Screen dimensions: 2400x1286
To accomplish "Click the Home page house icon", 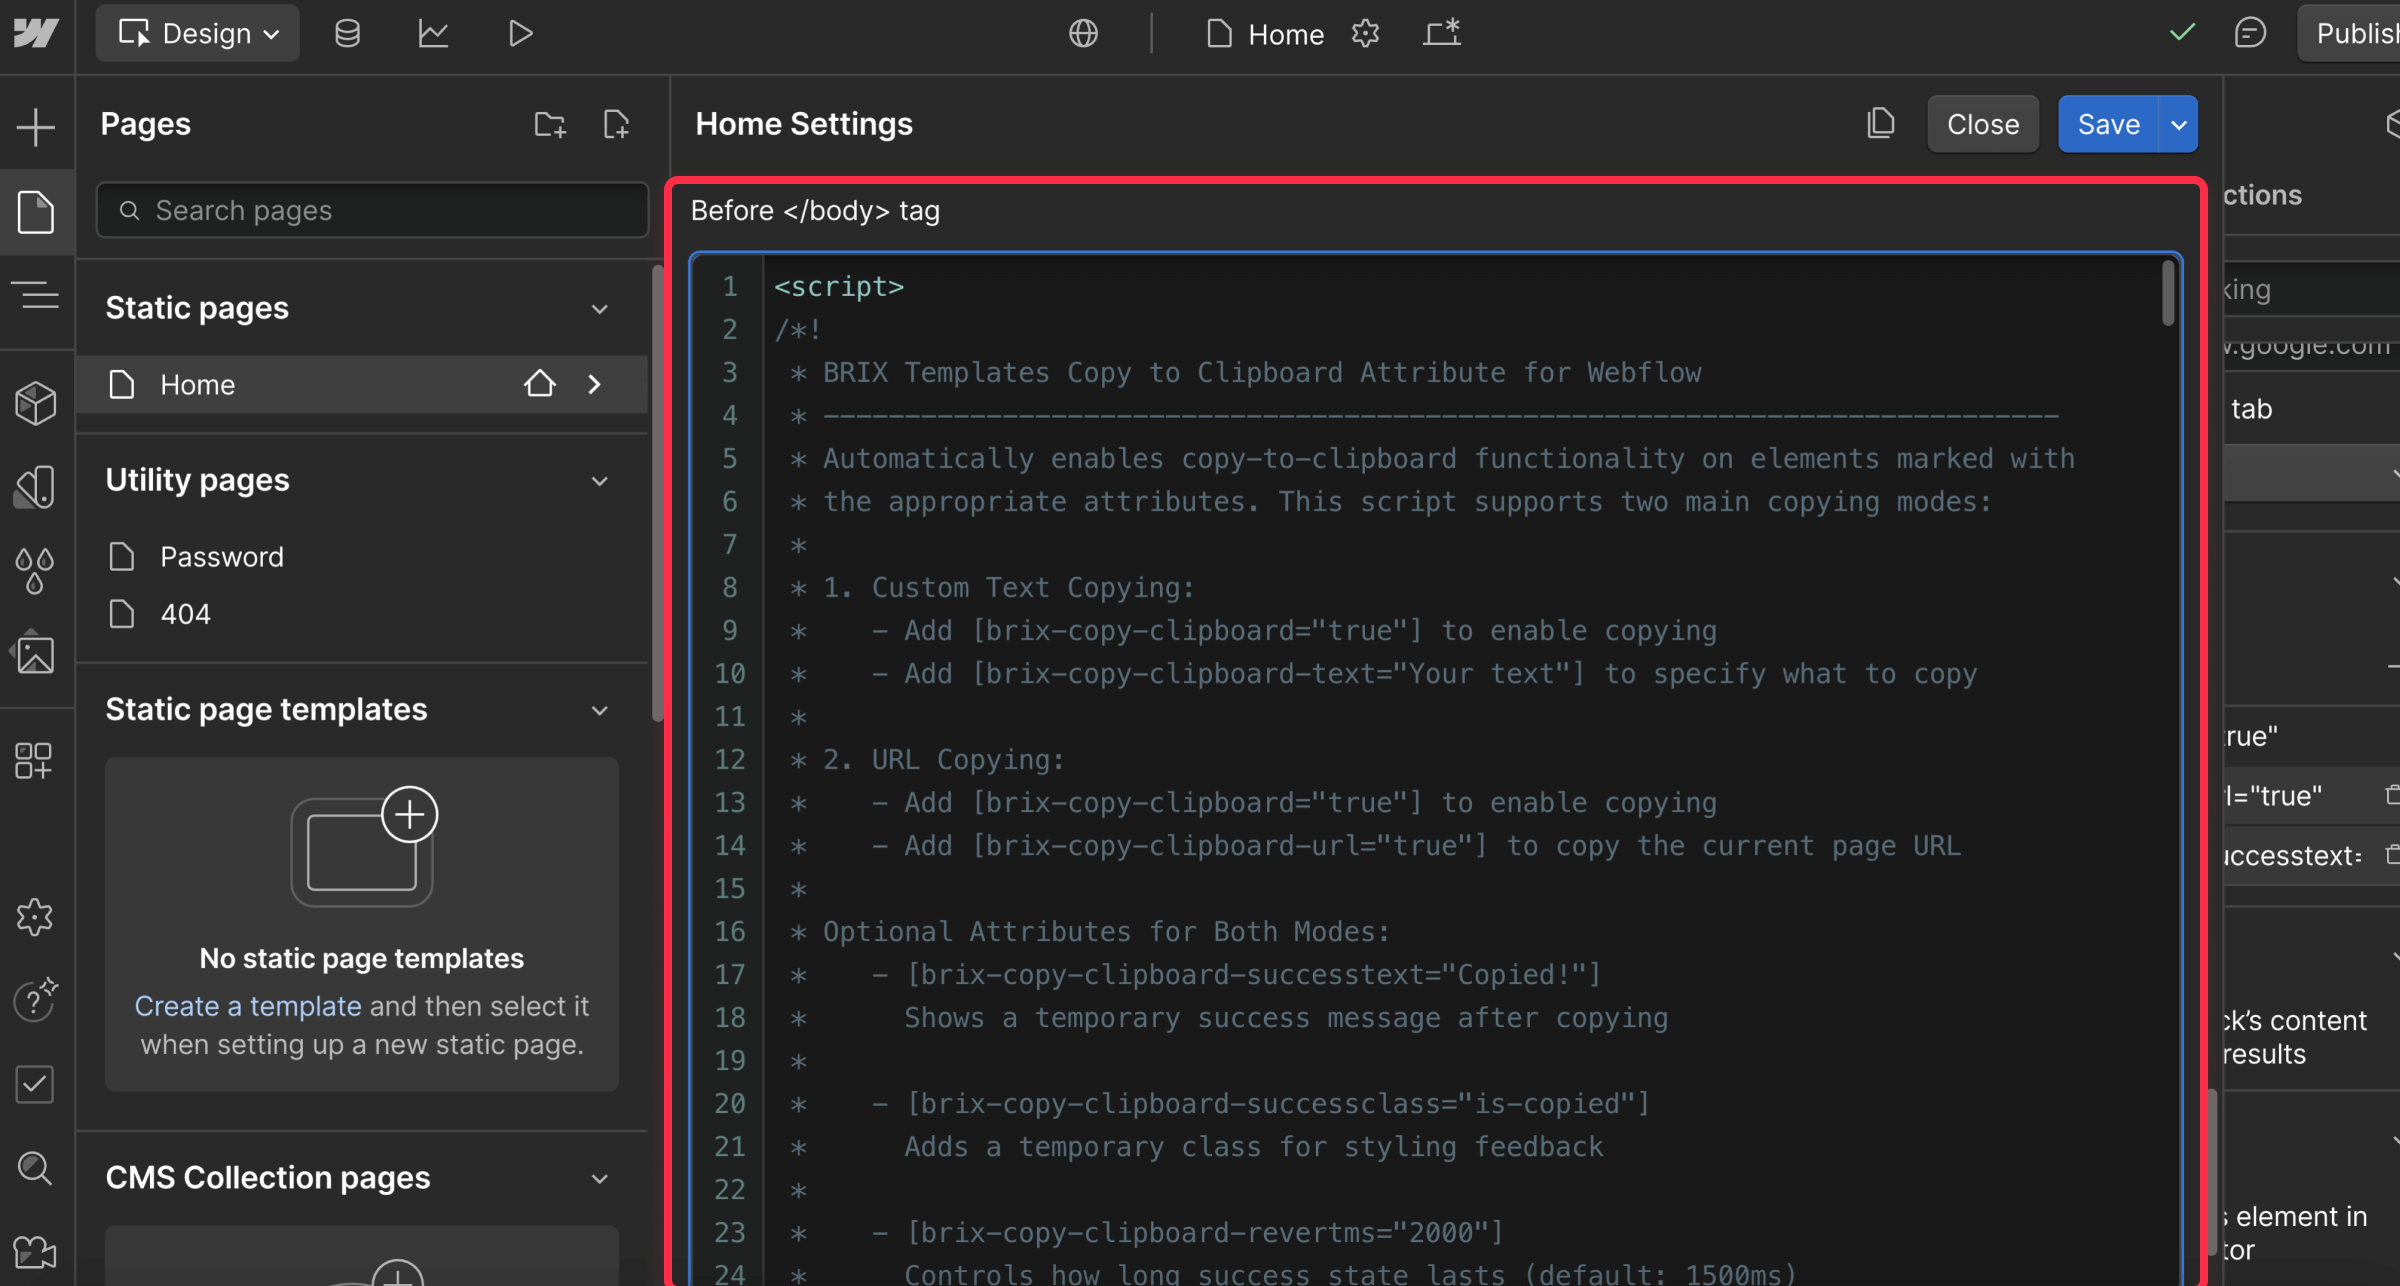I will click(x=540, y=384).
